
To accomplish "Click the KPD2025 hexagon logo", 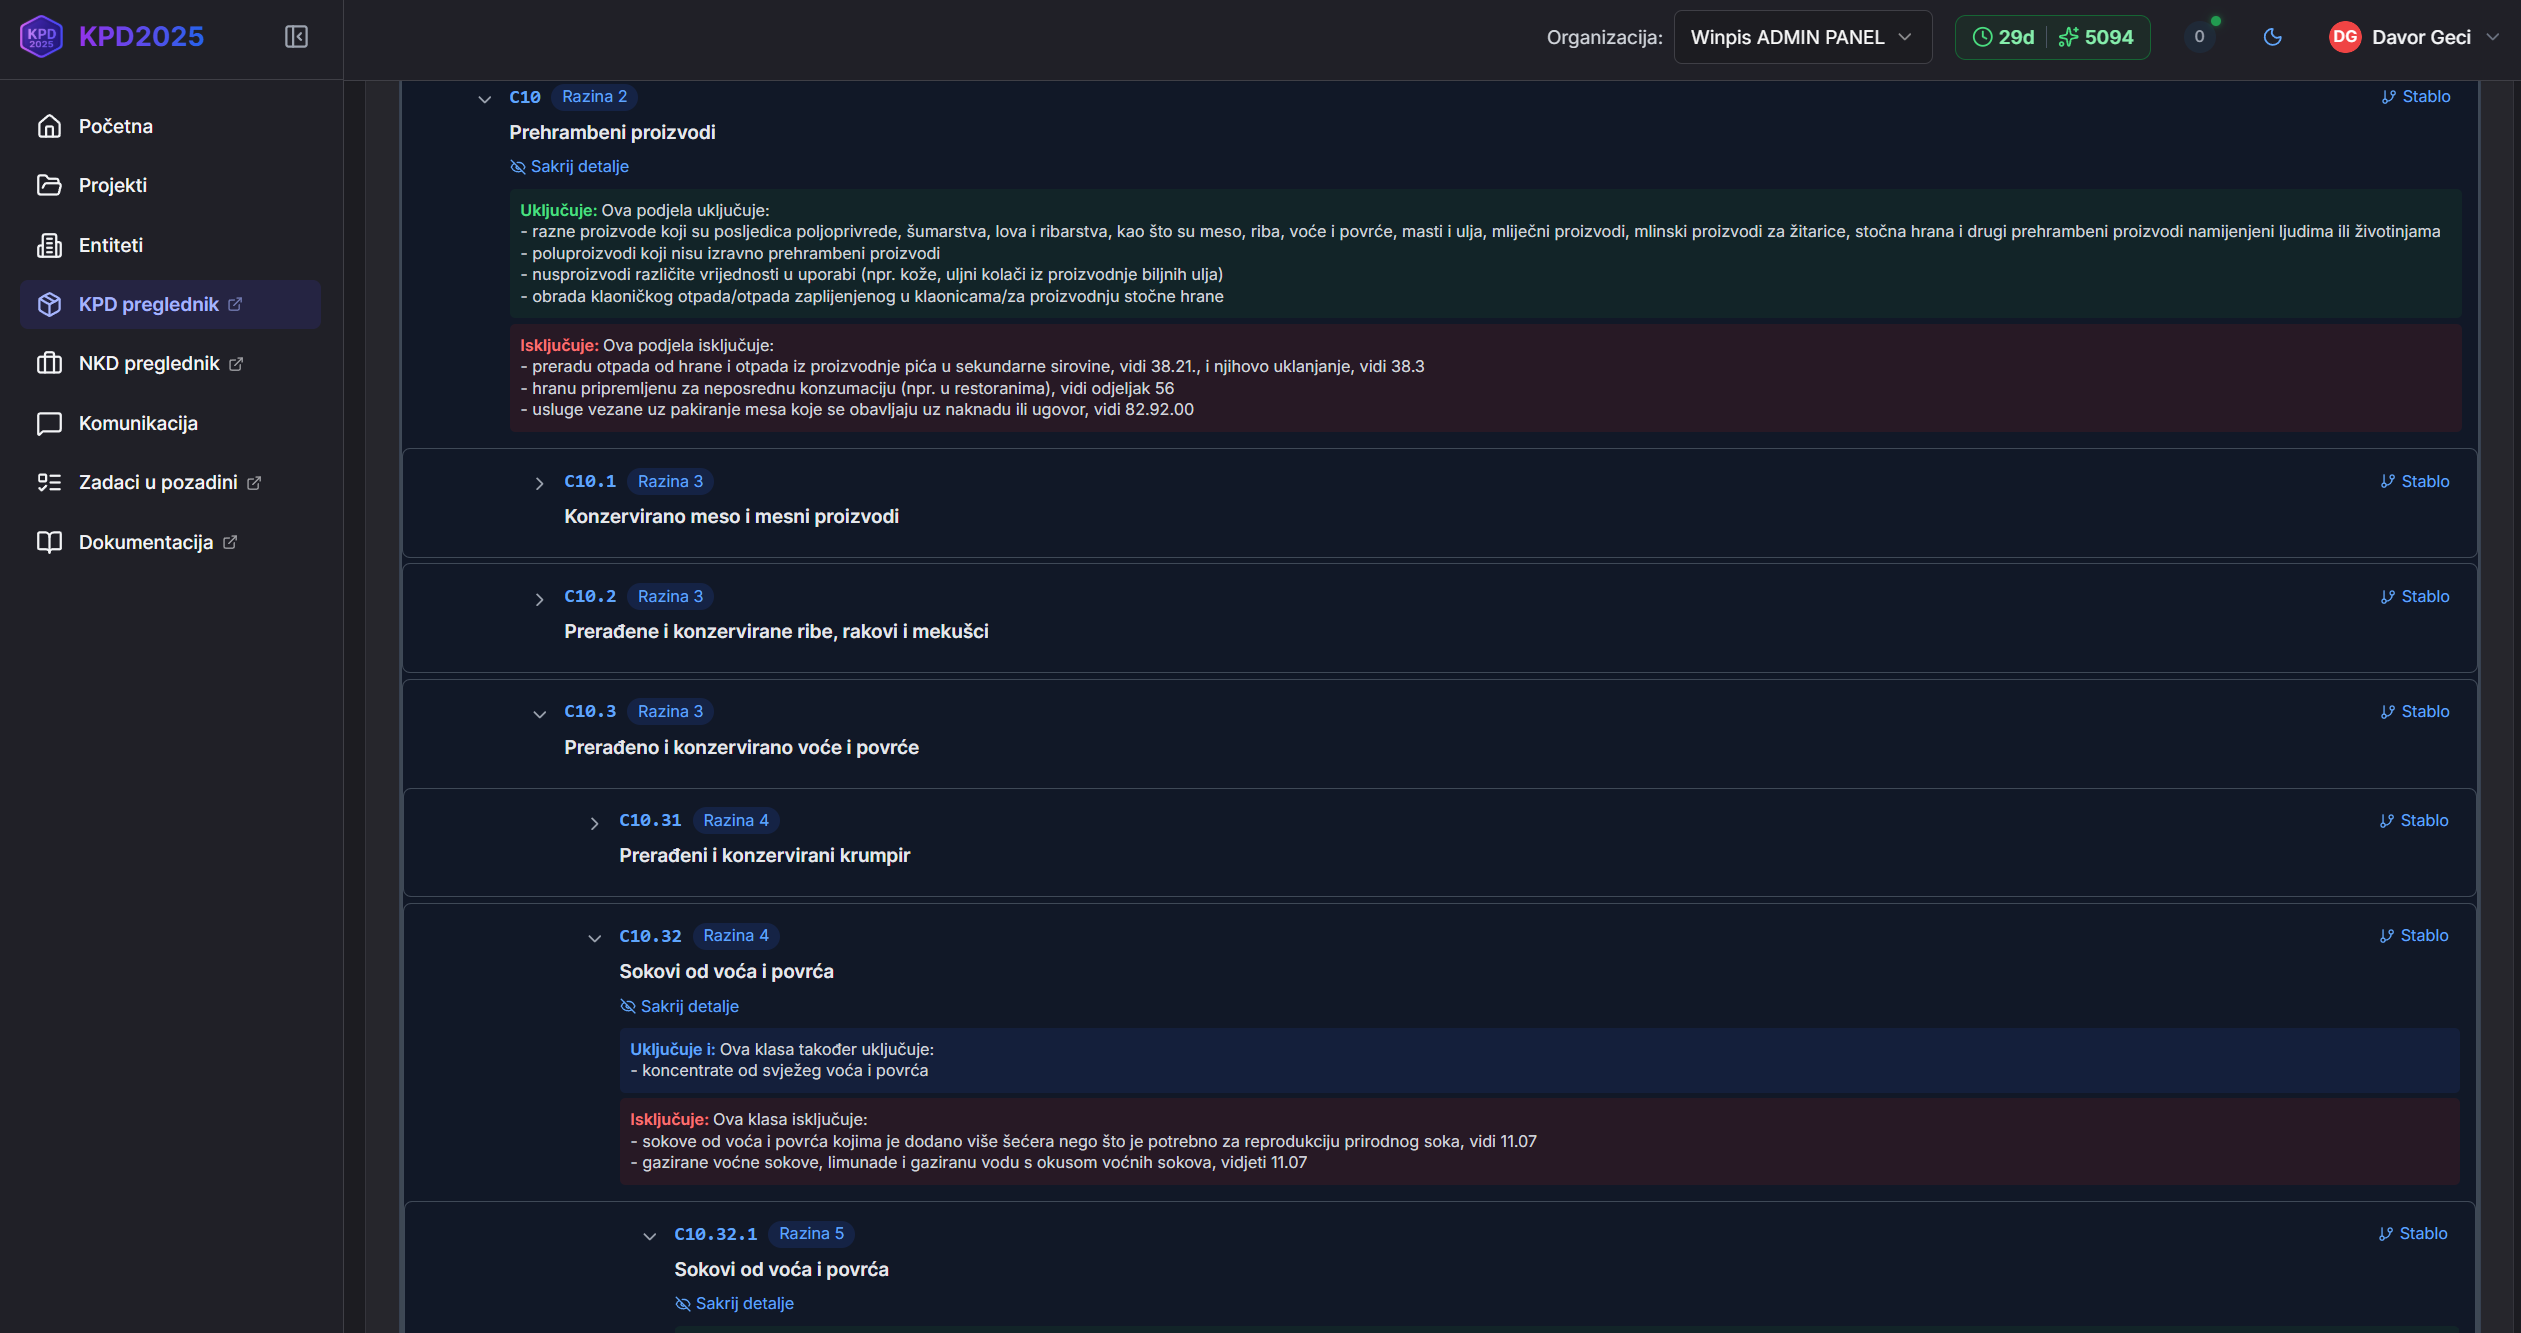I will coord(41,37).
